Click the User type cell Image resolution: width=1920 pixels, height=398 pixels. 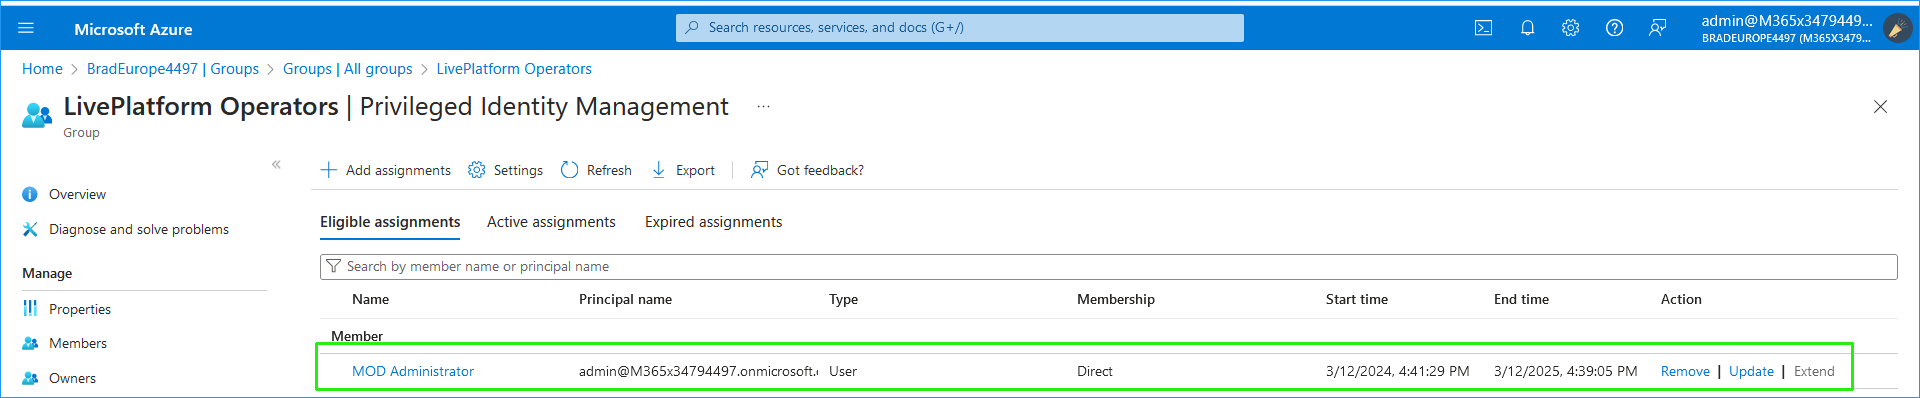coord(843,371)
